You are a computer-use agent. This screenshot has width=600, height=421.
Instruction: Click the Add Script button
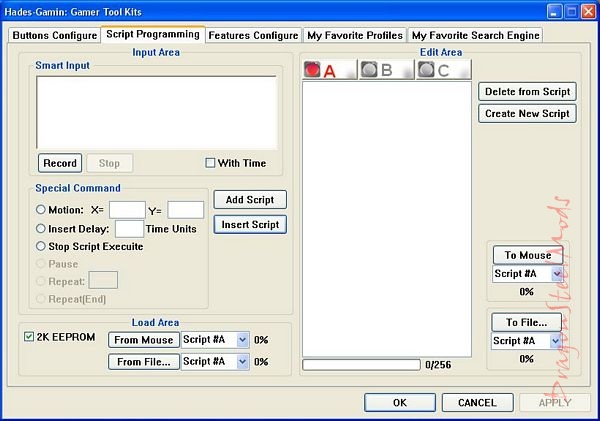249,200
